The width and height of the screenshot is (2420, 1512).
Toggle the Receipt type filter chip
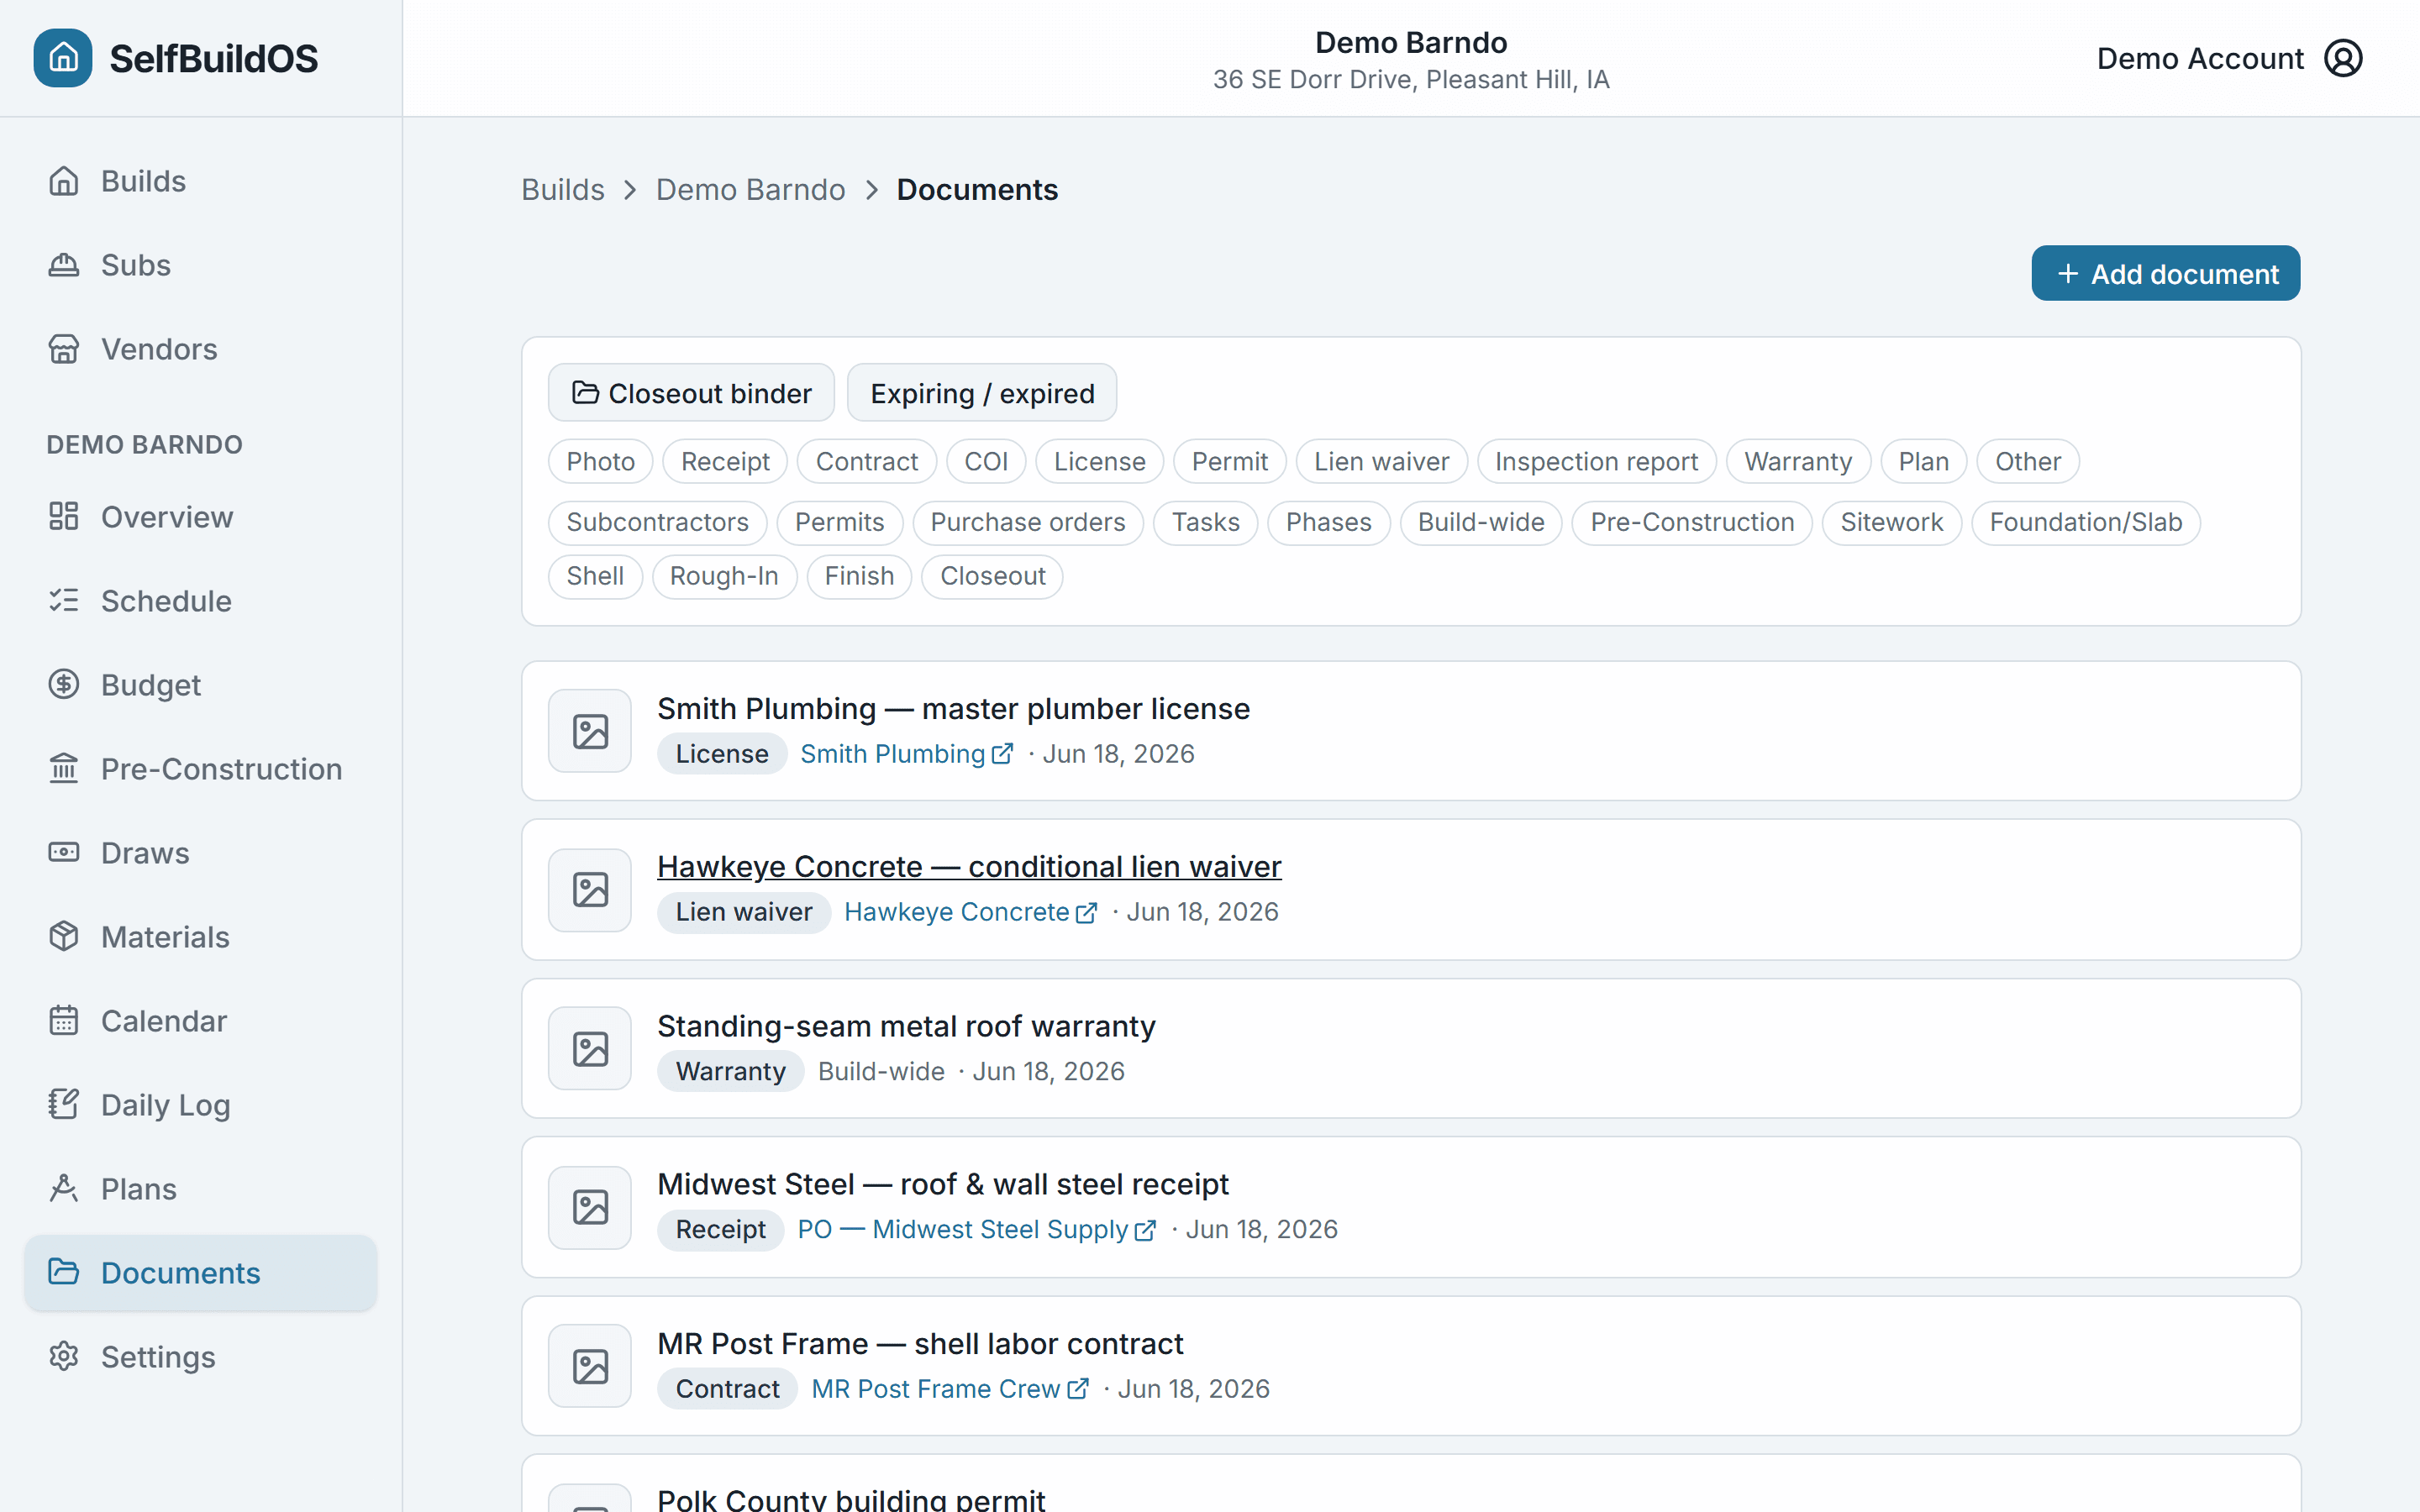(x=725, y=461)
